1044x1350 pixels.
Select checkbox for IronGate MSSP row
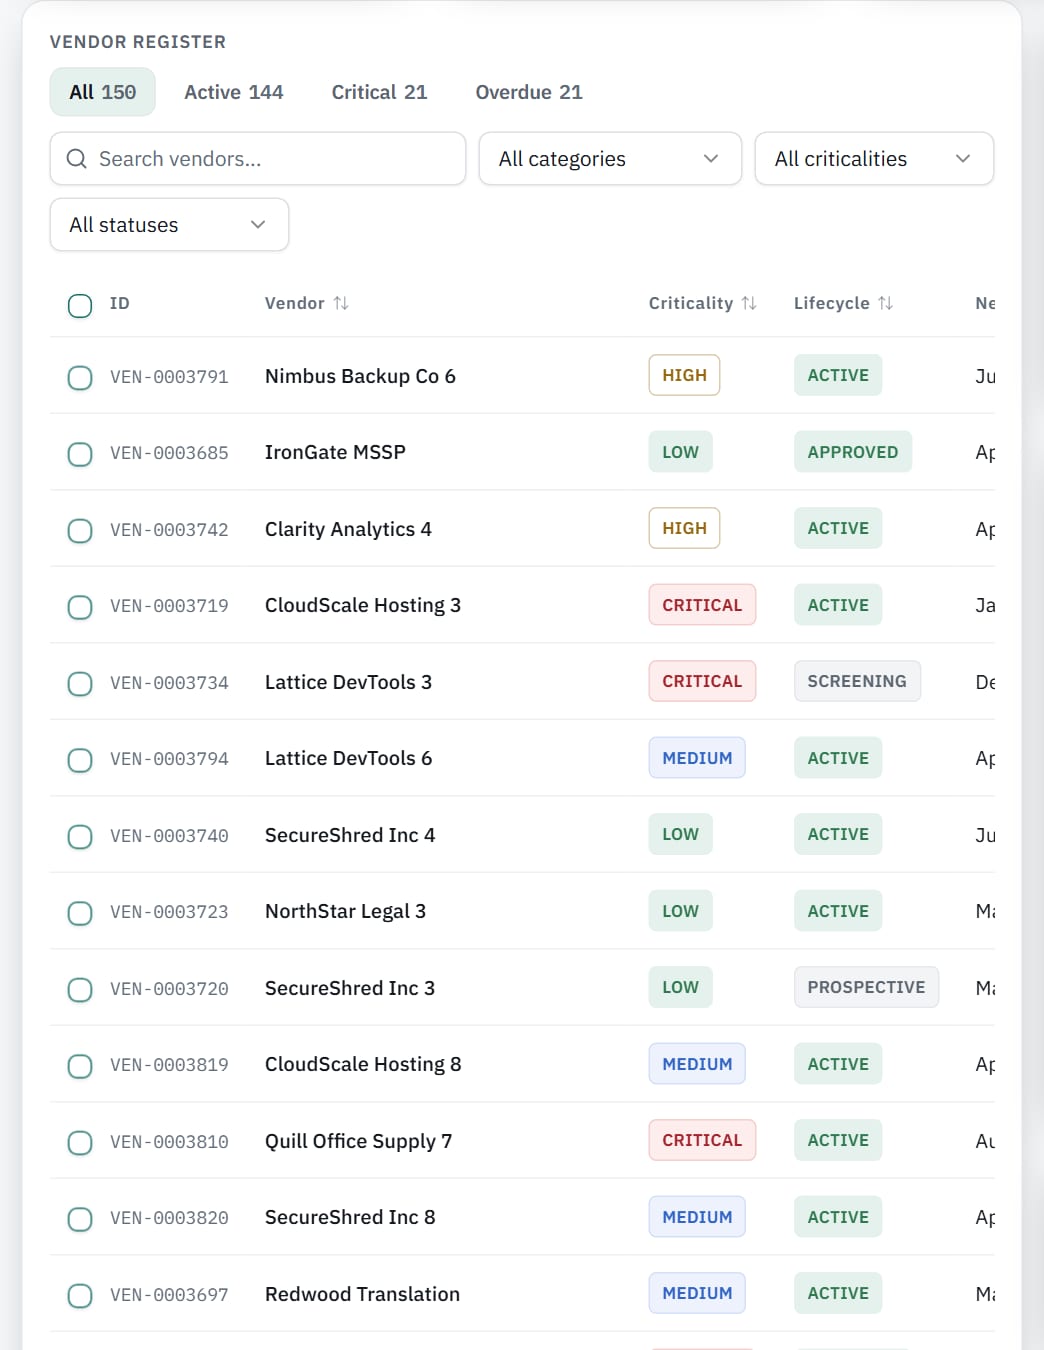[x=80, y=454]
